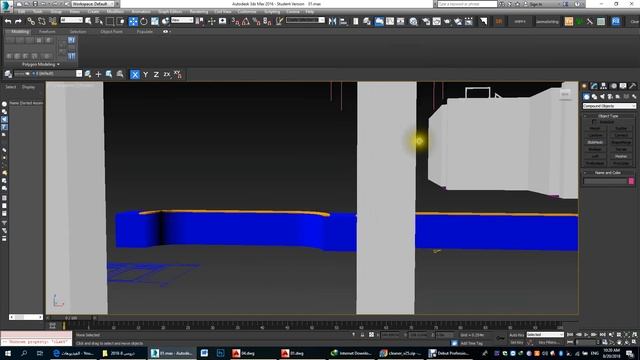Viewport: 640px width, 360px height.
Task: Click the ShapeMerge button
Action: click(x=621, y=142)
